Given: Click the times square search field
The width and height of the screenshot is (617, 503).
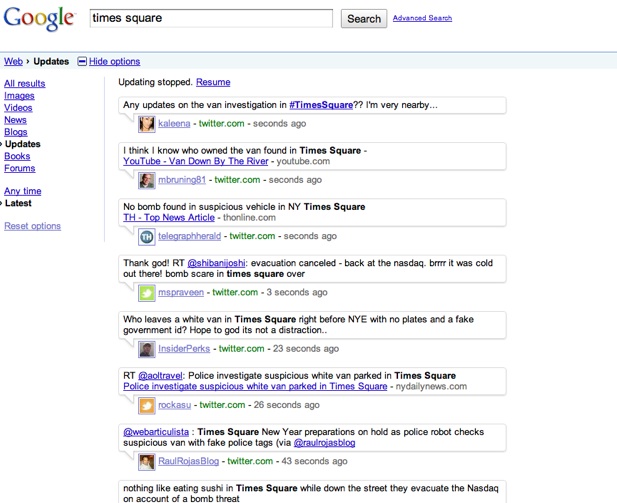Looking at the screenshot, I should pos(210,19).
